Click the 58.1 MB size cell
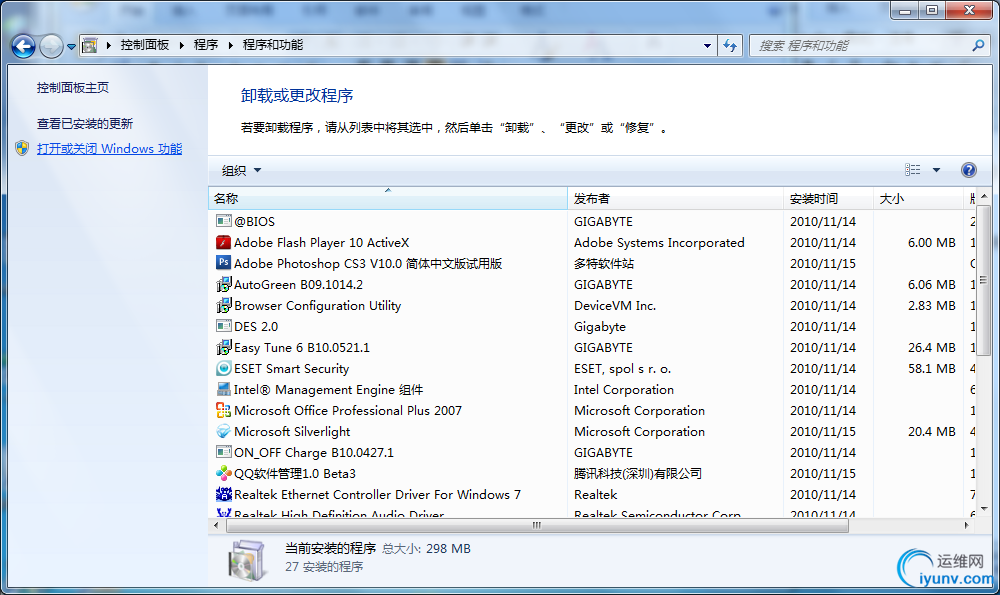The image size is (1000, 595). [932, 369]
